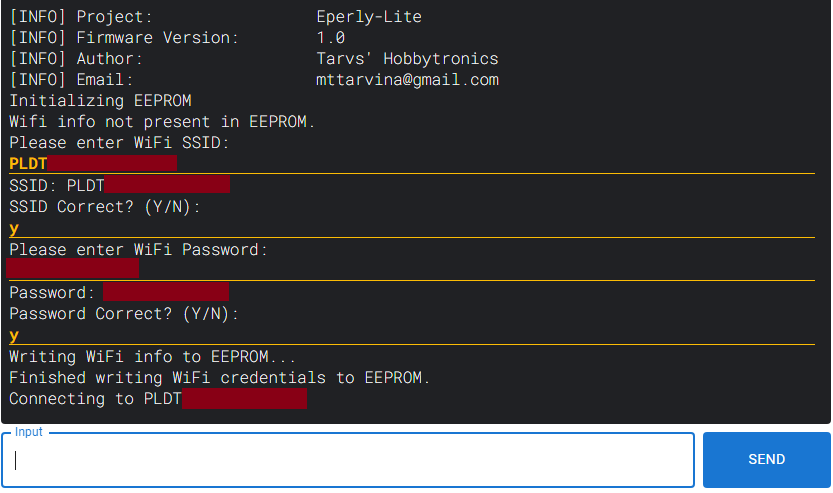
Task: Click the email mttarvina@gmail.com text
Action: [x=407, y=80]
